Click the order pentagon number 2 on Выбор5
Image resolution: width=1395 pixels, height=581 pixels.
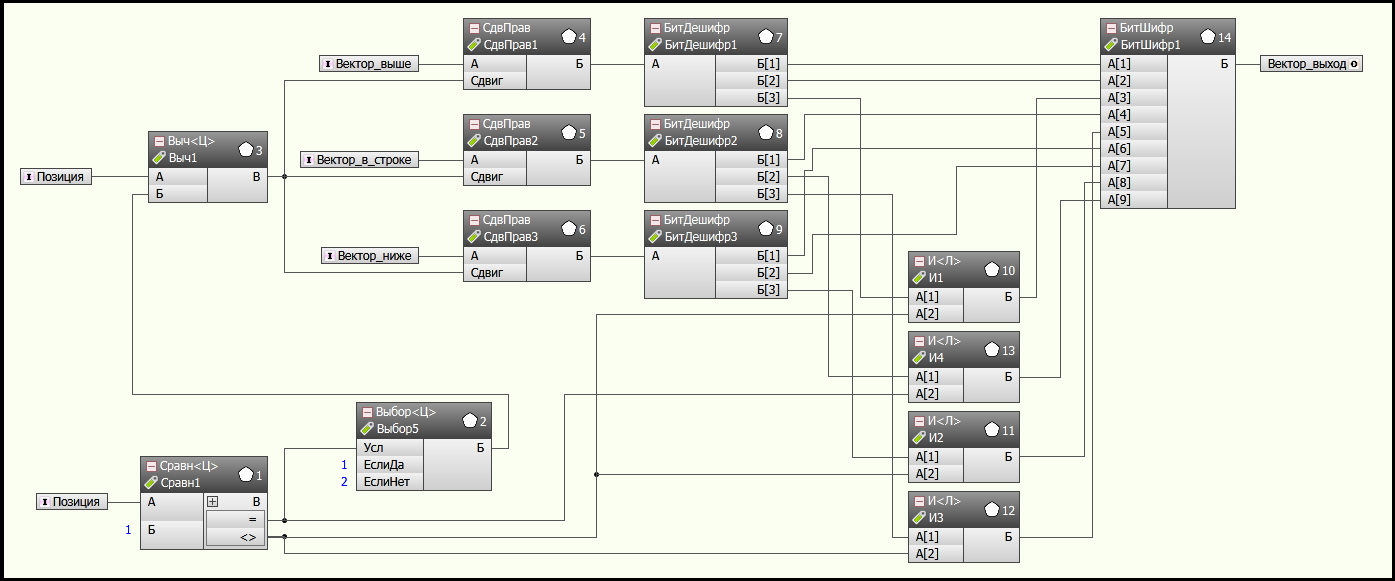click(x=470, y=421)
